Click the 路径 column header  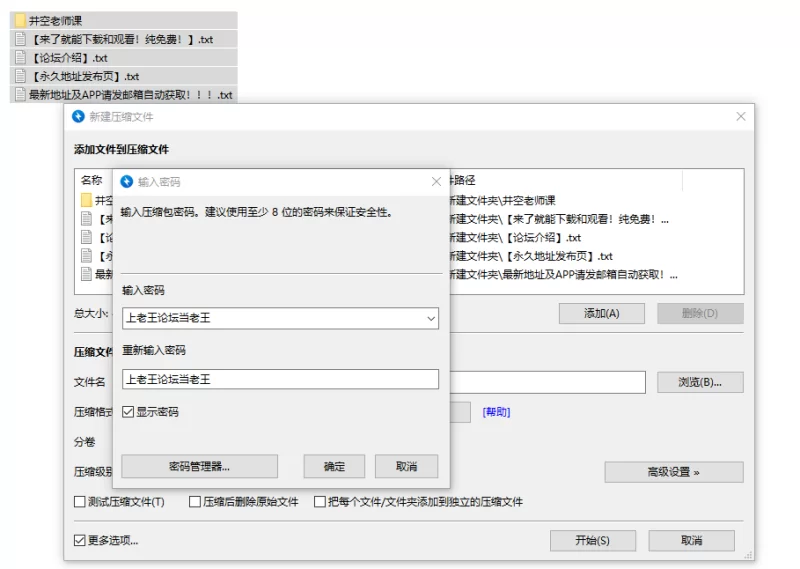(x=463, y=180)
